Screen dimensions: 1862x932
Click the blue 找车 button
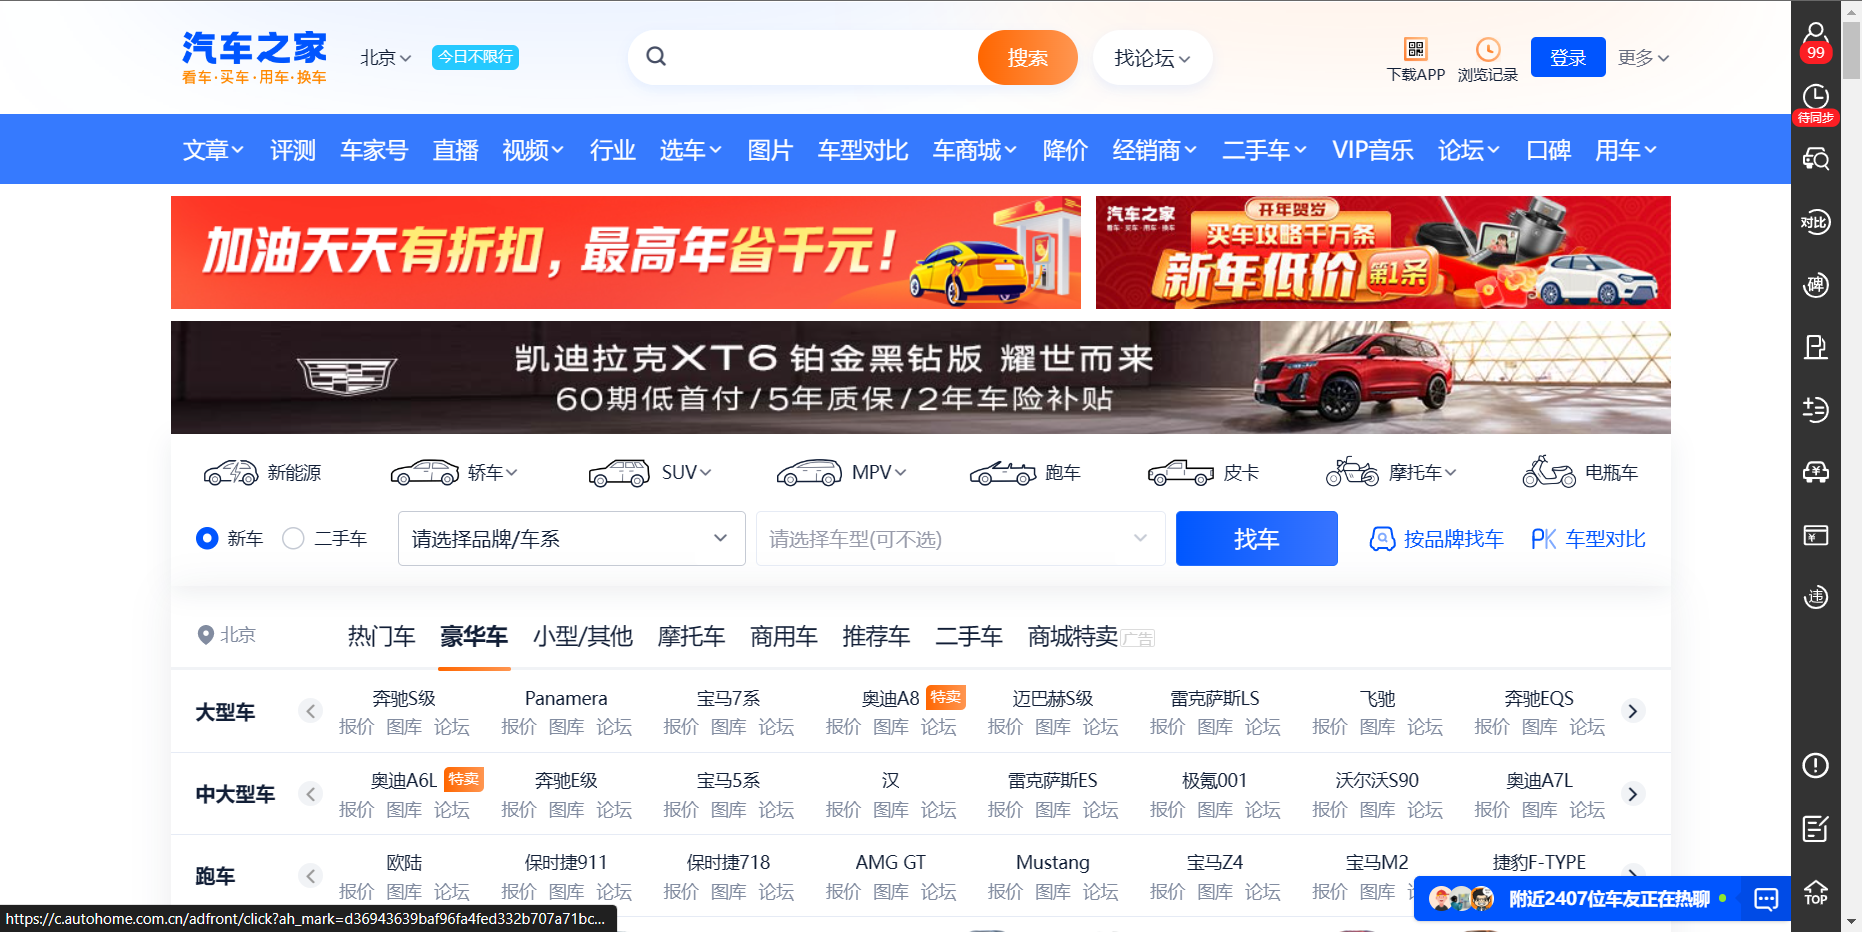click(x=1257, y=539)
